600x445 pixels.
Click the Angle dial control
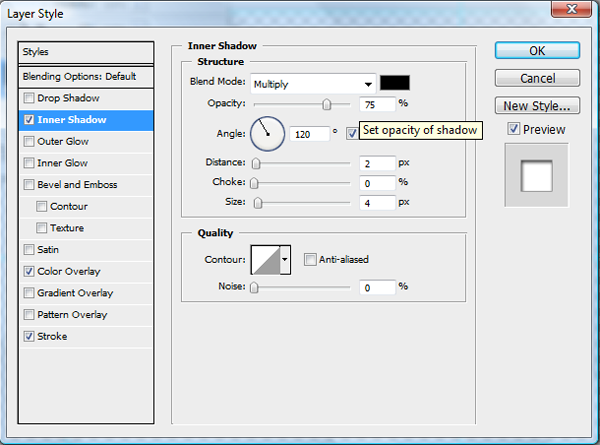pyautogui.click(x=267, y=134)
